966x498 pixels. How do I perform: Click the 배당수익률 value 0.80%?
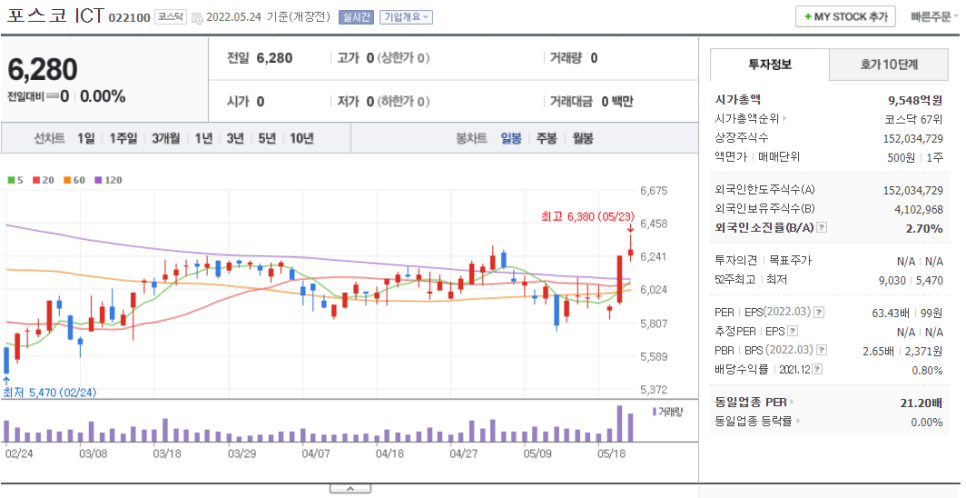[927, 370]
